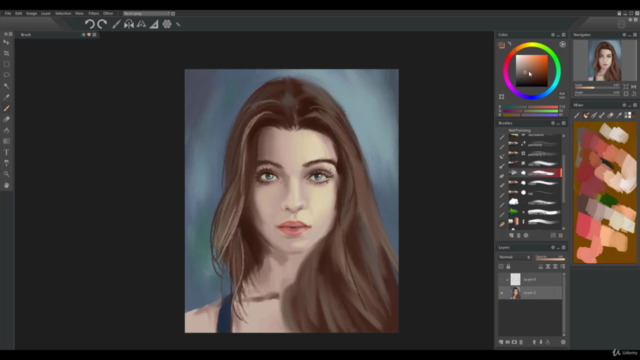The image size is (640, 360).
Task: Toggle the lock icon in Layers panel
Action: (x=508, y=267)
